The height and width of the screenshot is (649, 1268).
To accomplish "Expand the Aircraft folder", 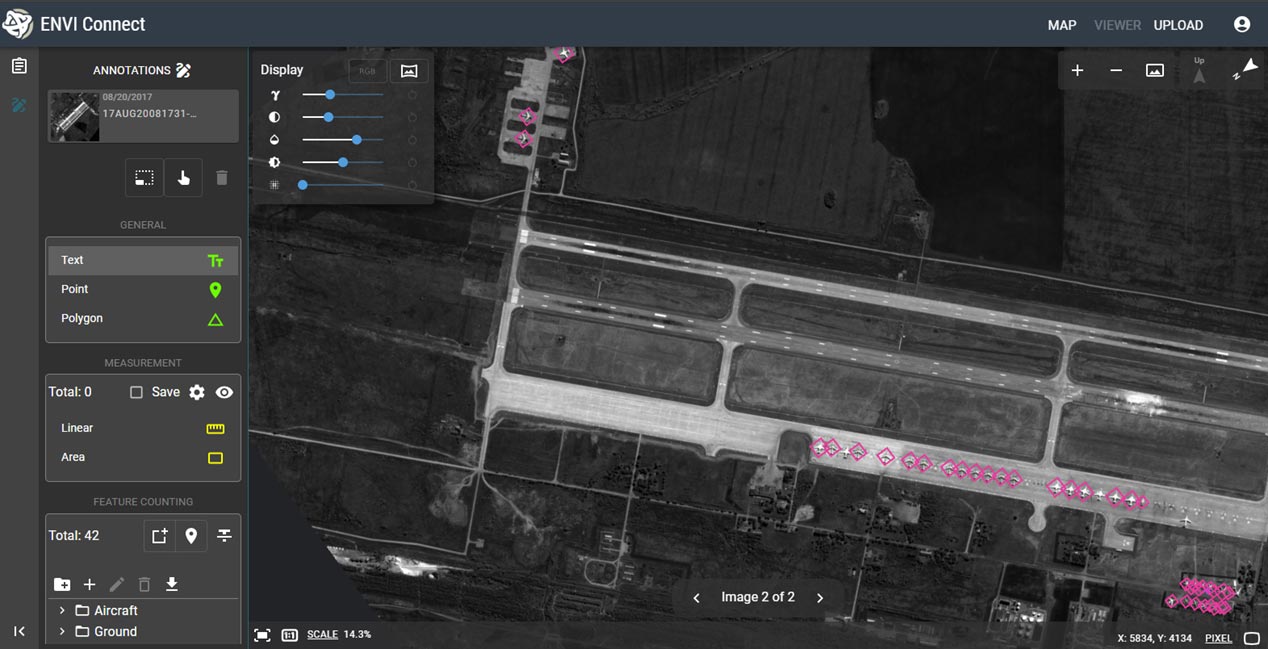I will coord(62,610).
